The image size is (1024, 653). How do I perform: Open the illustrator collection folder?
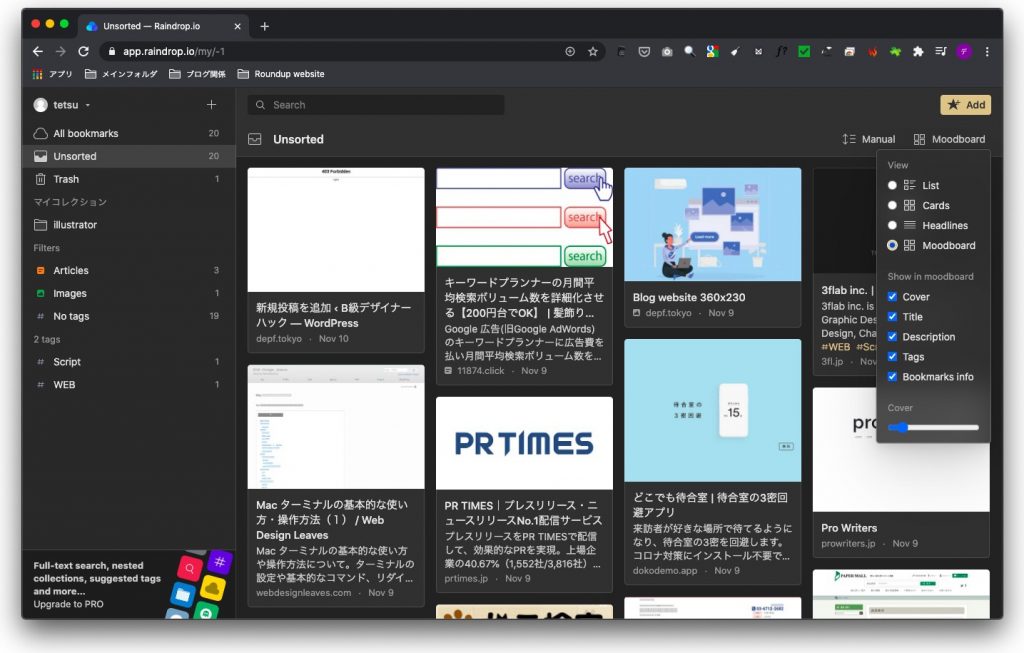click(x=129, y=225)
